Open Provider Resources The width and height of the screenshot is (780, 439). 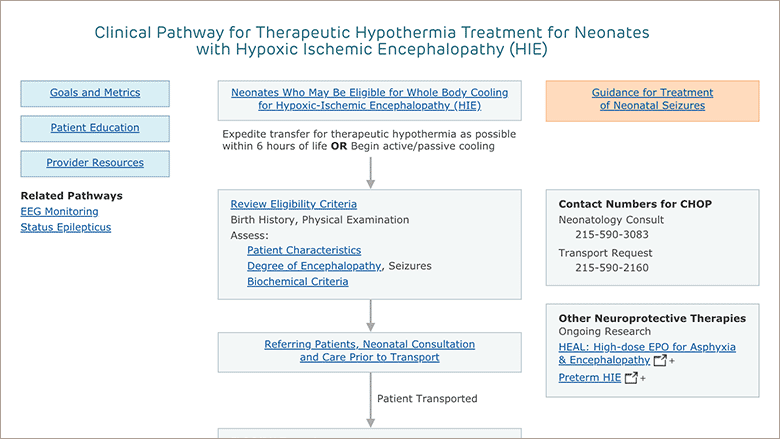tap(95, 163)
